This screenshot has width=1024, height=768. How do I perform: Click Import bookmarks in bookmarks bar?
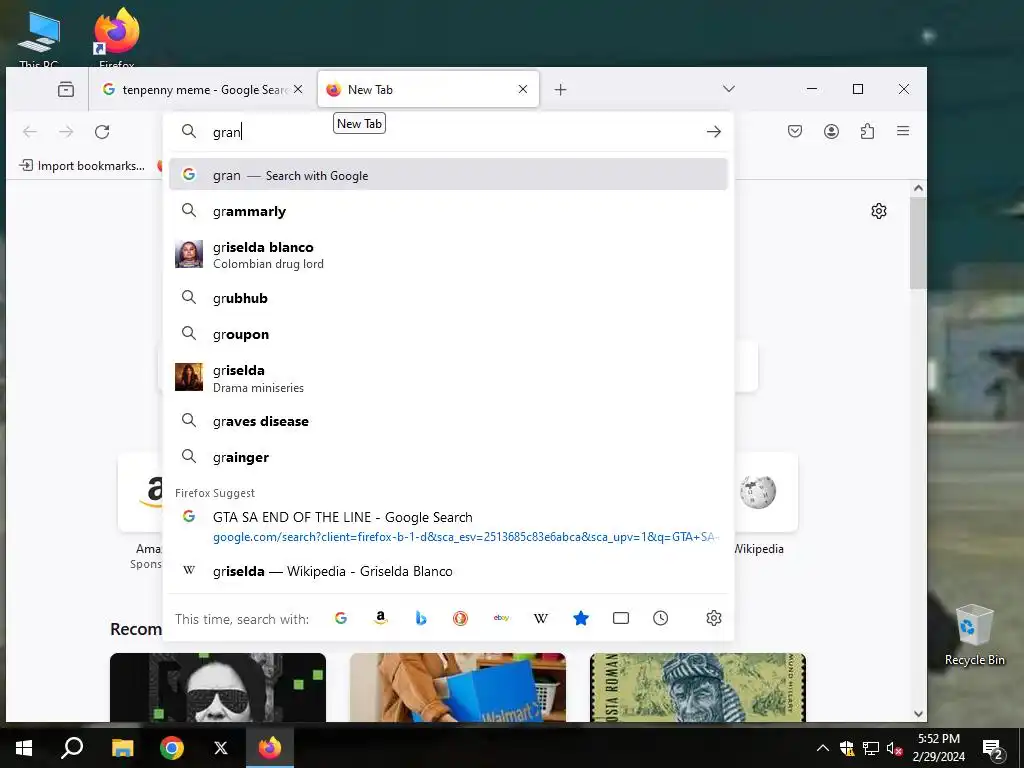[82, 166]
